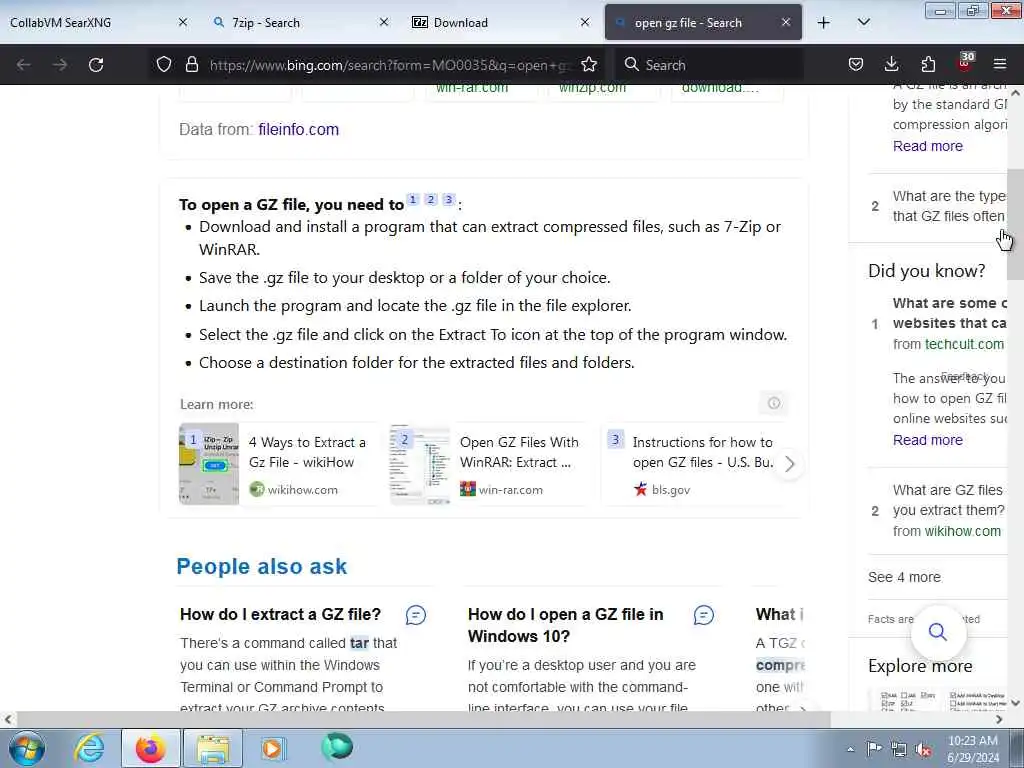Bookmark this page with star icon
1024x768 pixels.
pos(589,64)
